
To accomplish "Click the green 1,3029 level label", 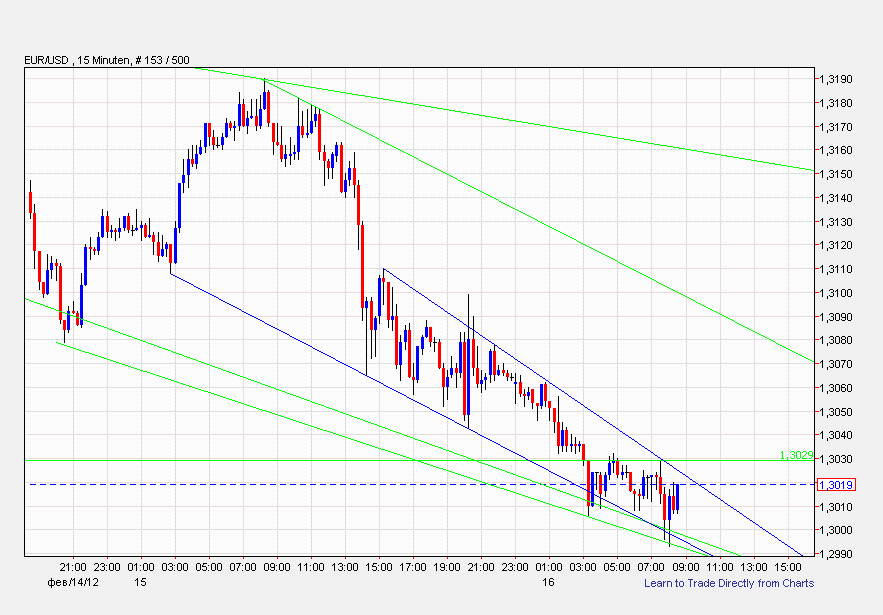I will (x=796, y=455).
